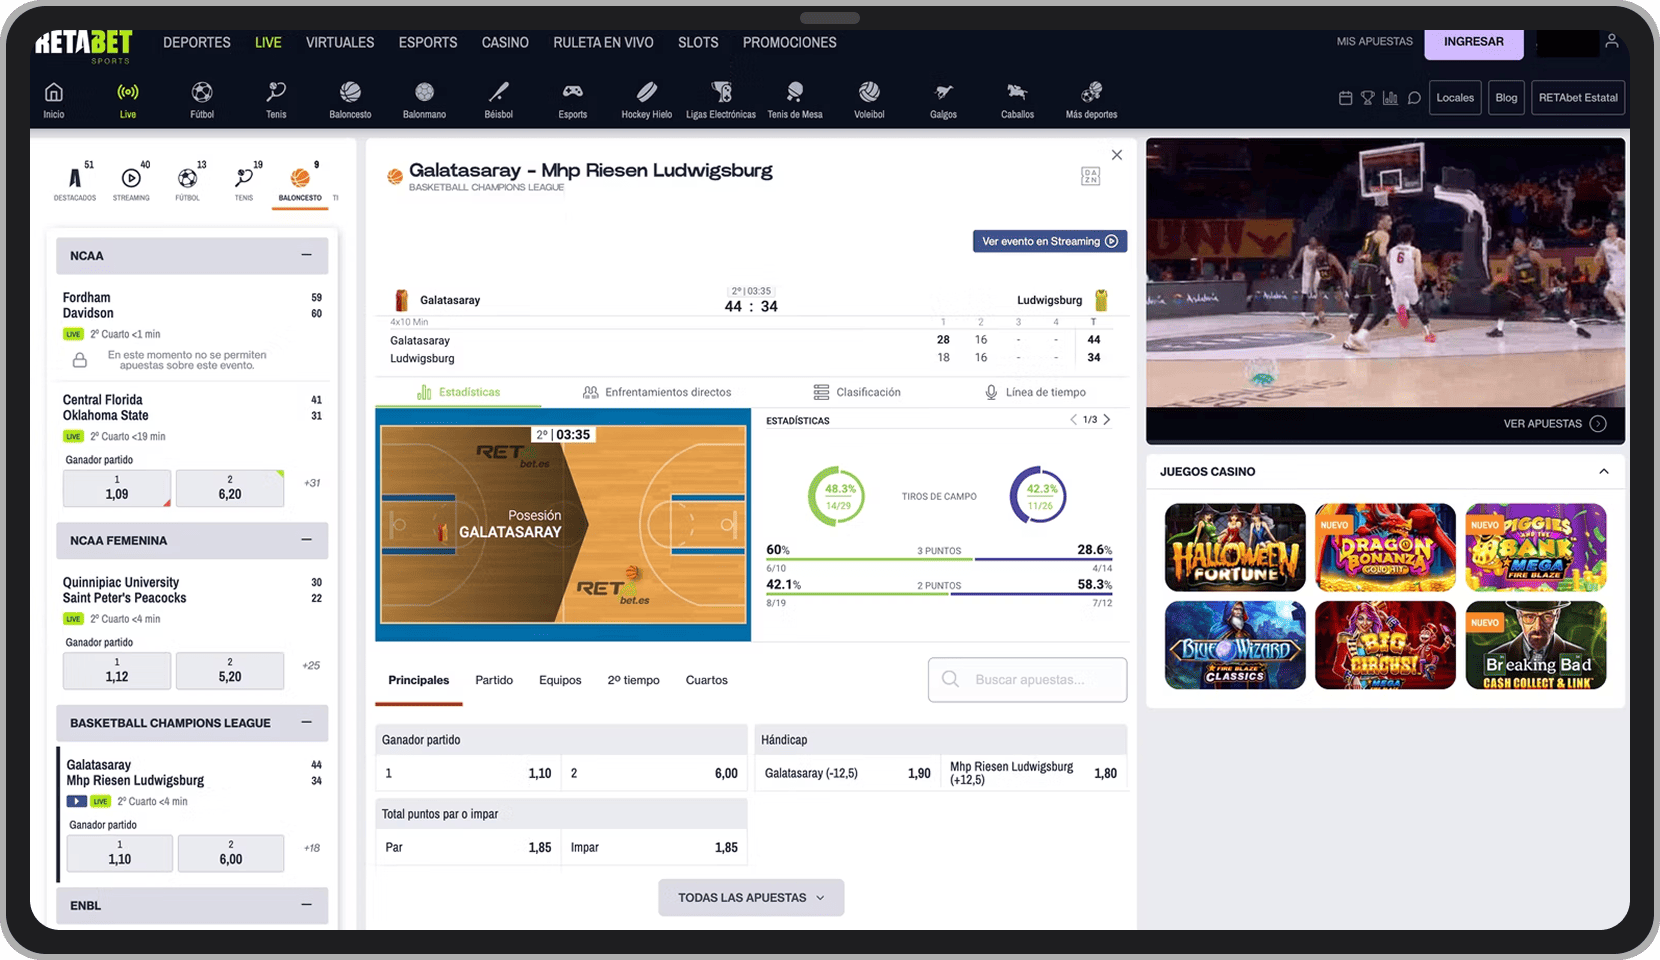The width and height of the screenshot is (1660, 960).
Task: Switch to Clasificación tab
Action: (857, 392)
